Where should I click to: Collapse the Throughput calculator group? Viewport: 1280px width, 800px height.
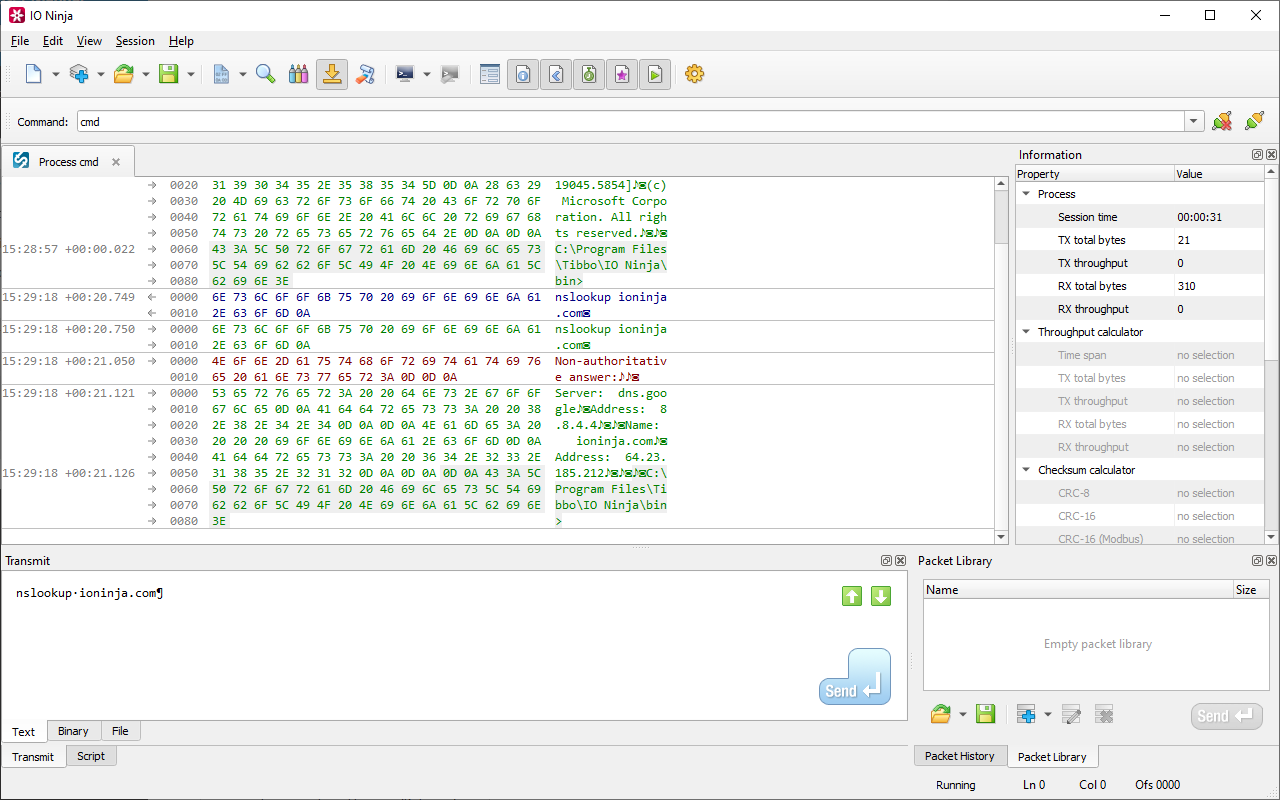coord(1026,332)
